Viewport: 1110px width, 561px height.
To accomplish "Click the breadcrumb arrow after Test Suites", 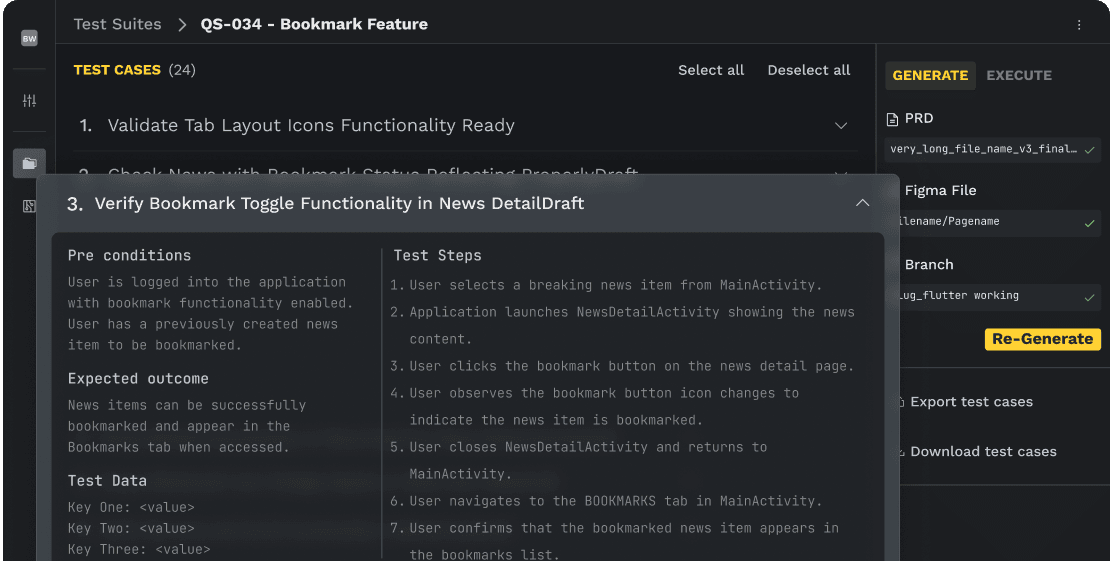I will click(182, 25).
